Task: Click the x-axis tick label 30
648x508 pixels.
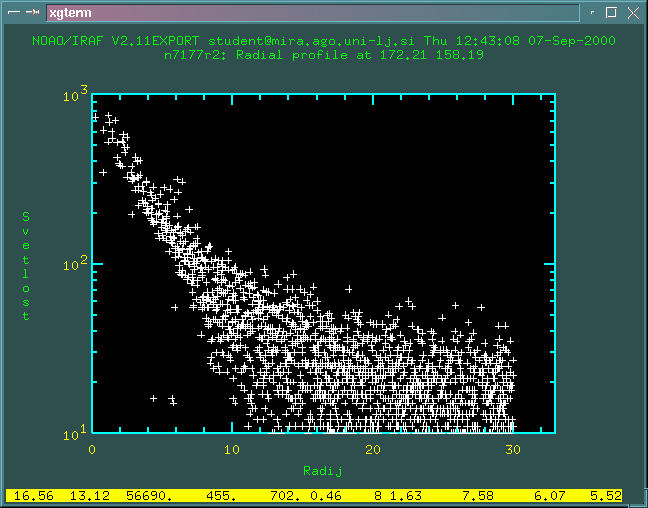Action: point(513,450)
